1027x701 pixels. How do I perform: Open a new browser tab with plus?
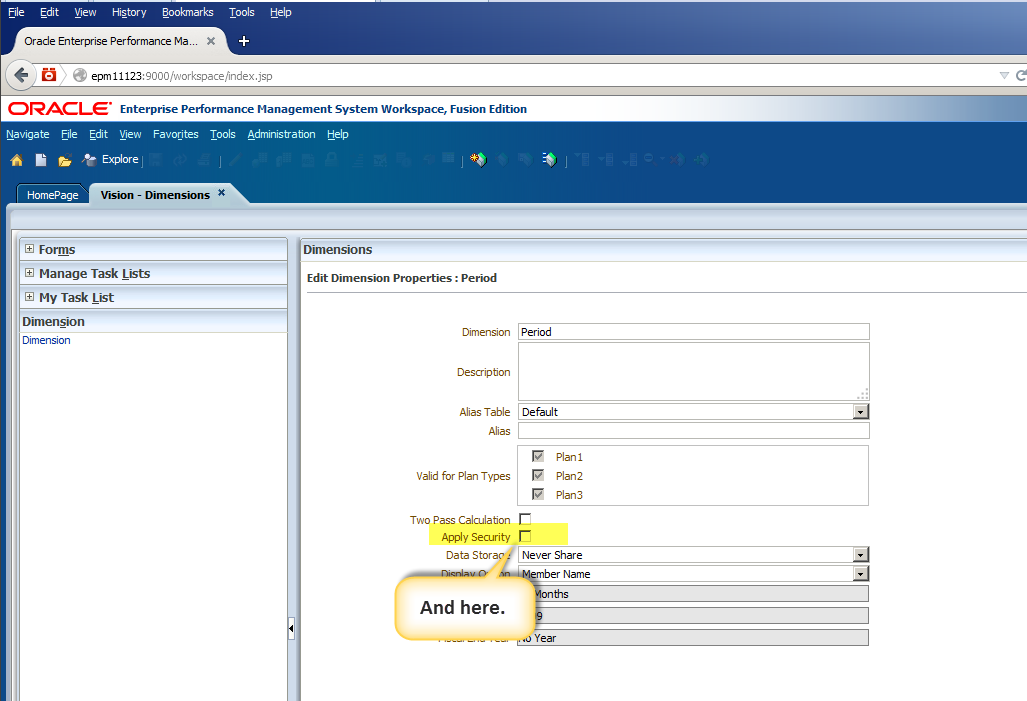[244, 41]
